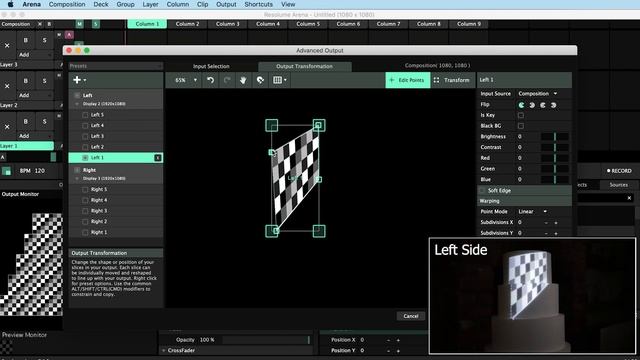
Task: Switch to Transform mode
Action: tap(452, 80)
